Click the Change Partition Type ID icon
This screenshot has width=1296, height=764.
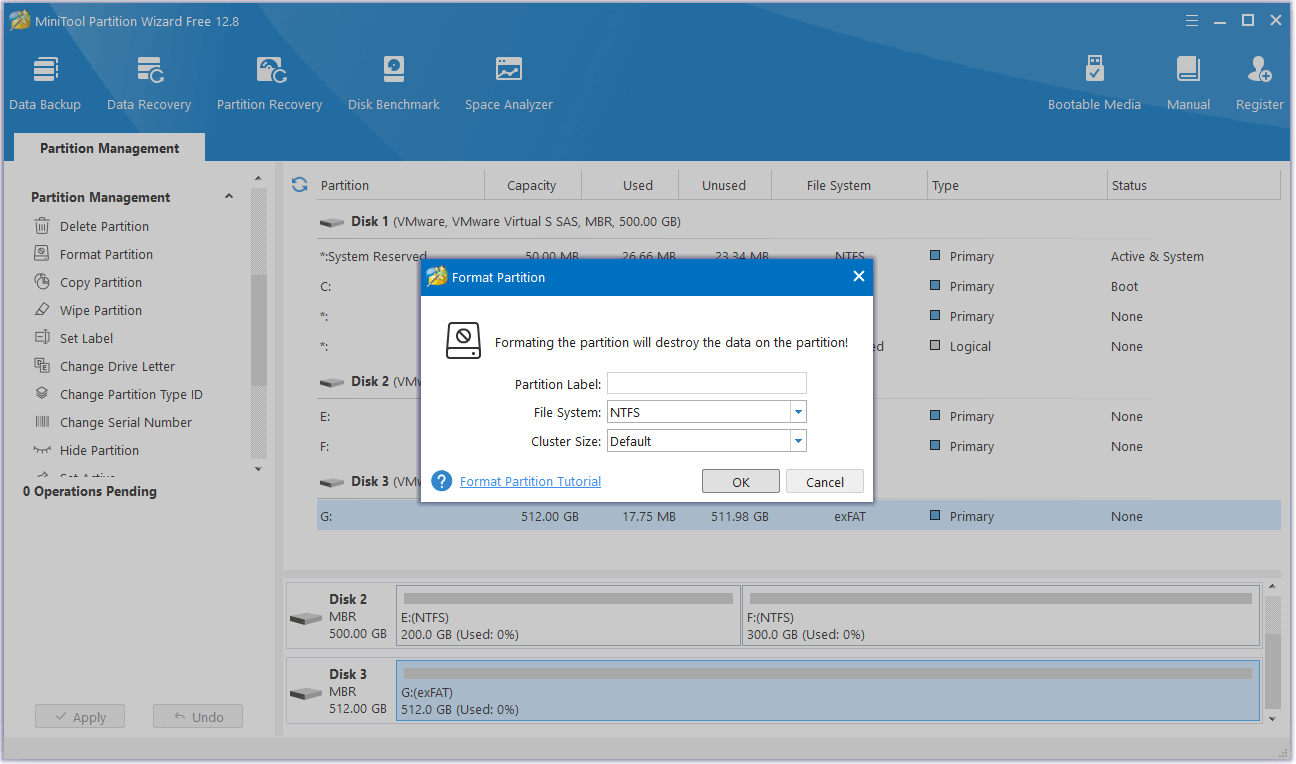click(42, 394)
